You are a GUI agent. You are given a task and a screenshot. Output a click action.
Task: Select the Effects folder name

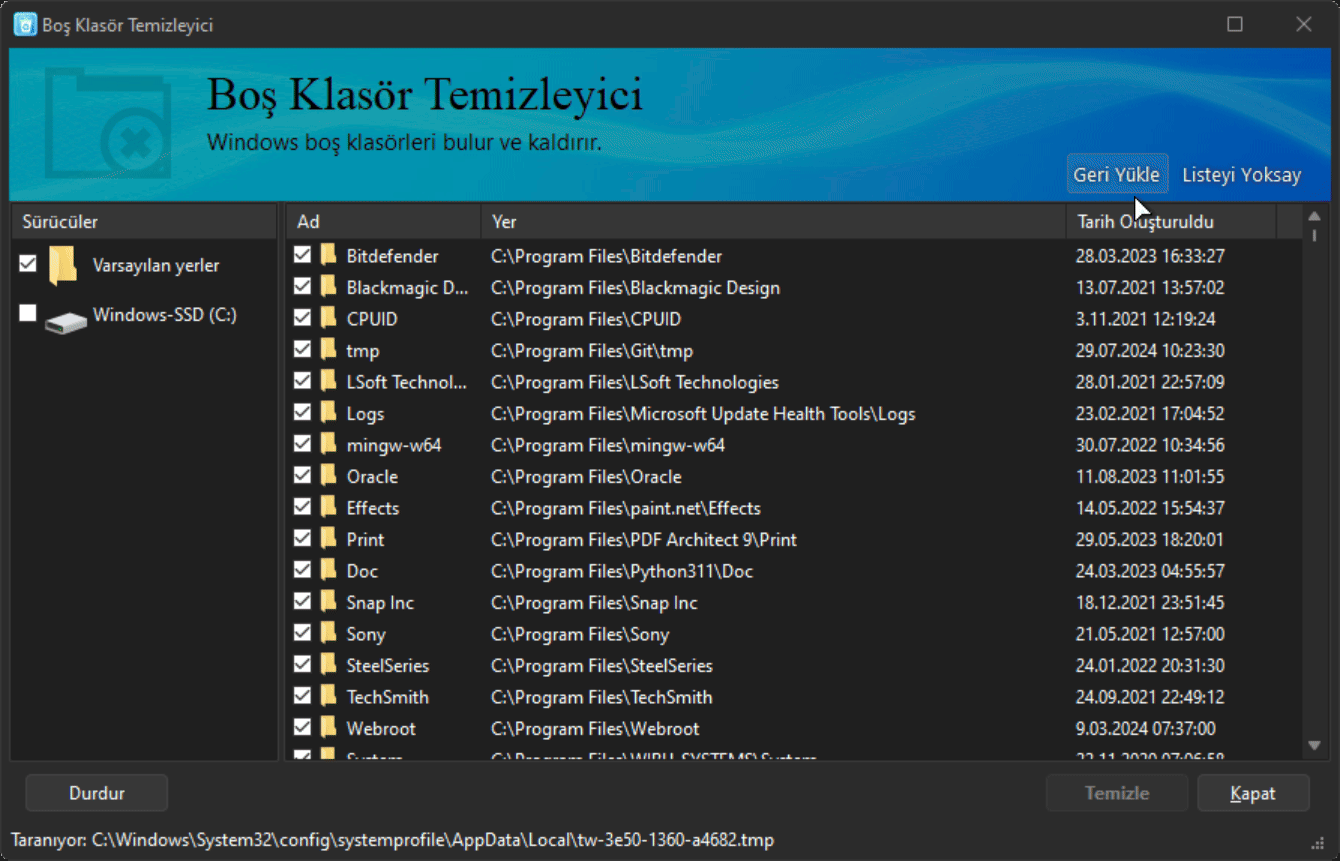[x=373, y=508]
